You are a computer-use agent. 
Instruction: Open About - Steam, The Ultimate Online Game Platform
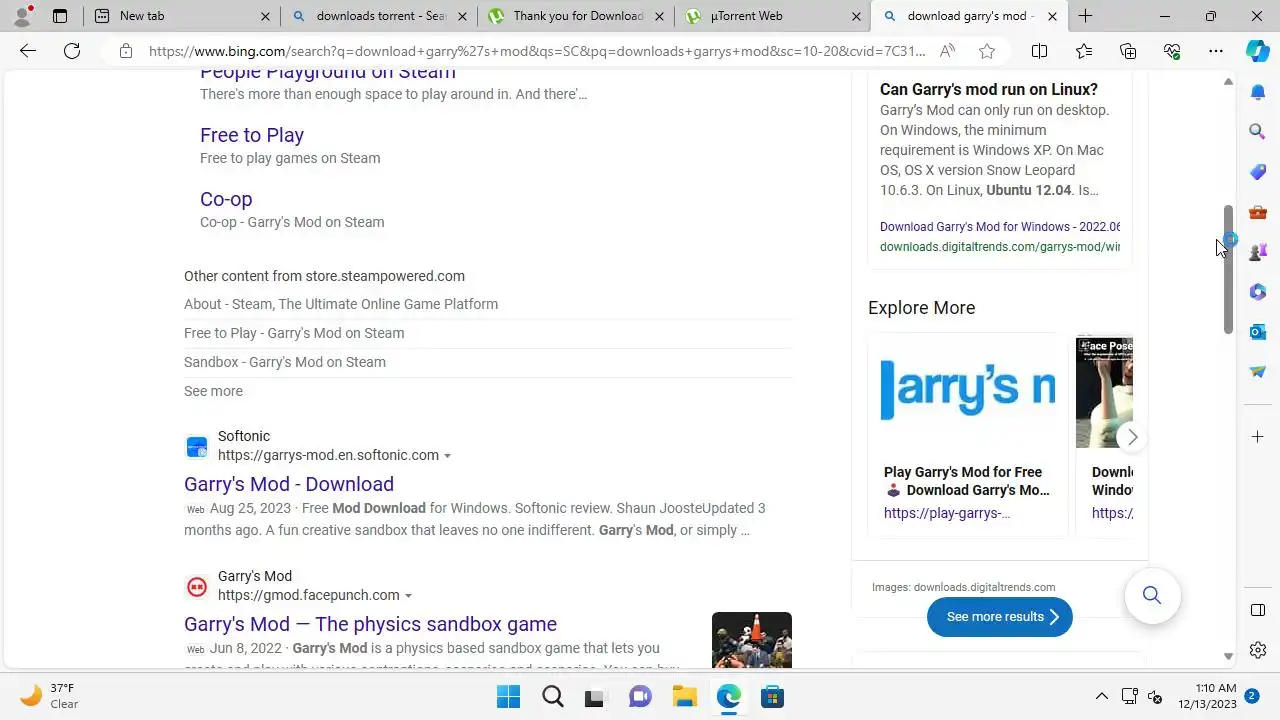coord(341,304)
